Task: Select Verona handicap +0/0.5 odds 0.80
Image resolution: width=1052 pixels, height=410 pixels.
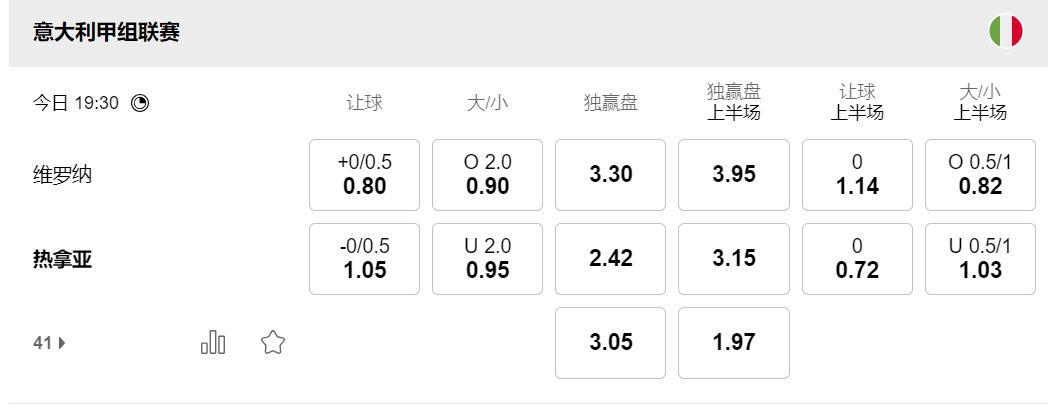Action: [x=364, y=175]
